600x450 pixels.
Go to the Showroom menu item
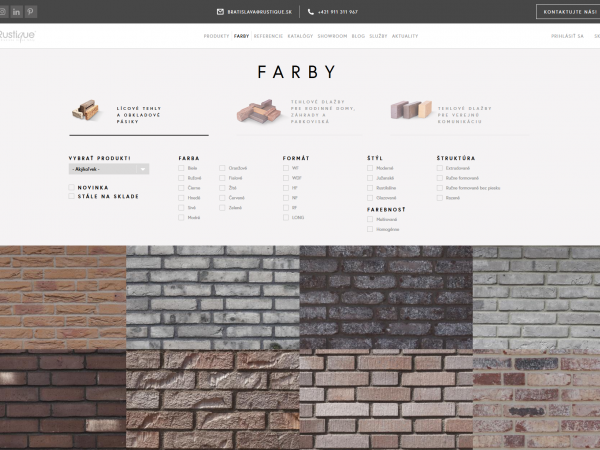pyautogui.click(x=332, y=35)
